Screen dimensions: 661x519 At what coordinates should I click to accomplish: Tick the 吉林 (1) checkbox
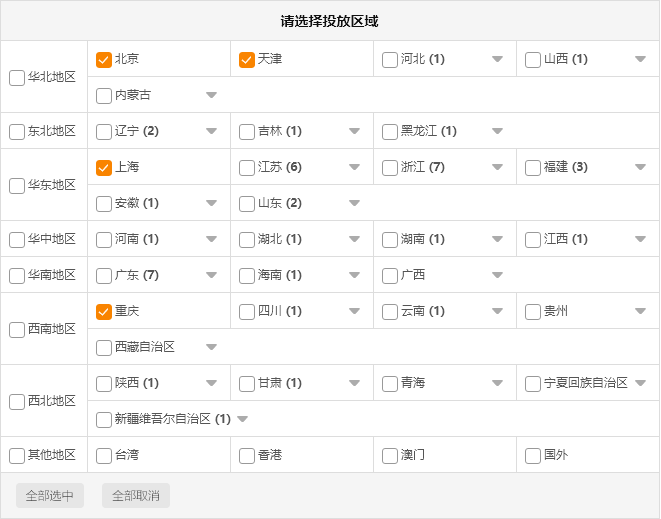coord(247,132)
